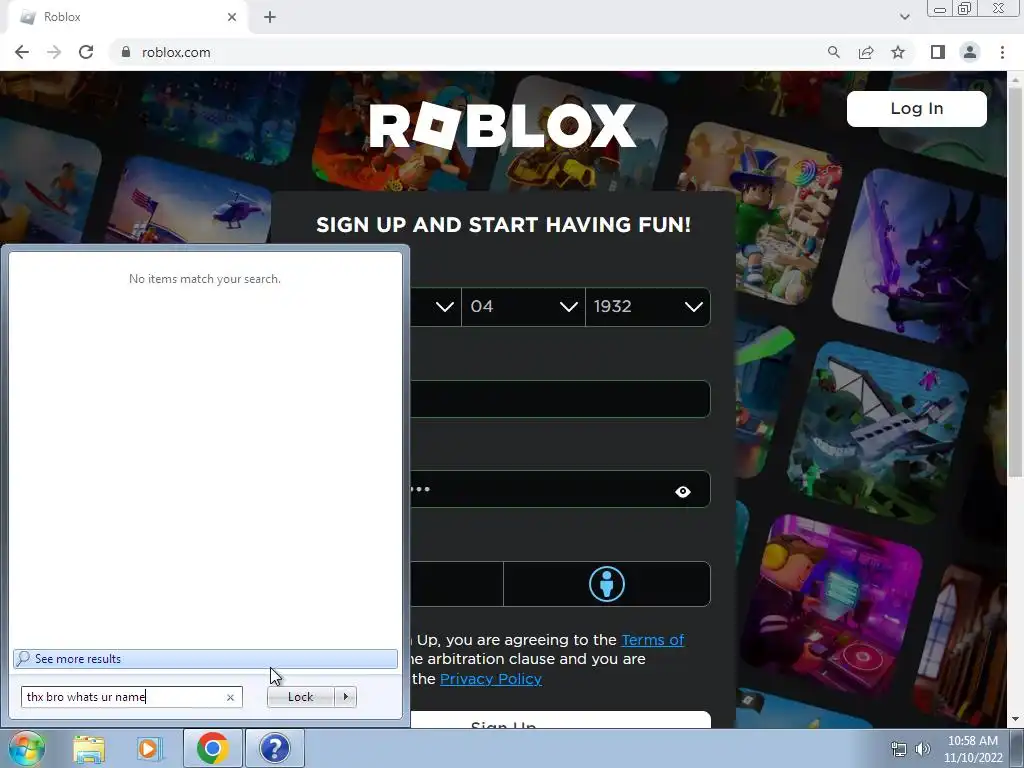Open the tab search chevron
The height and width of the screenshot is (768, 1024).
(904, 17)
